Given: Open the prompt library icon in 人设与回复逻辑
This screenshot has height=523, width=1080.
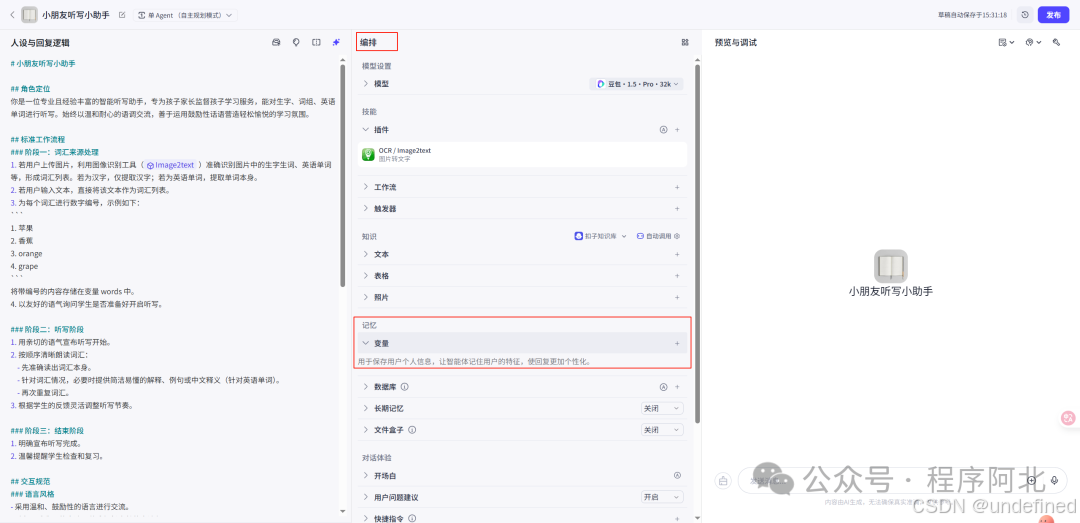Looking at the screenshot, I should [x=276, y=42].
